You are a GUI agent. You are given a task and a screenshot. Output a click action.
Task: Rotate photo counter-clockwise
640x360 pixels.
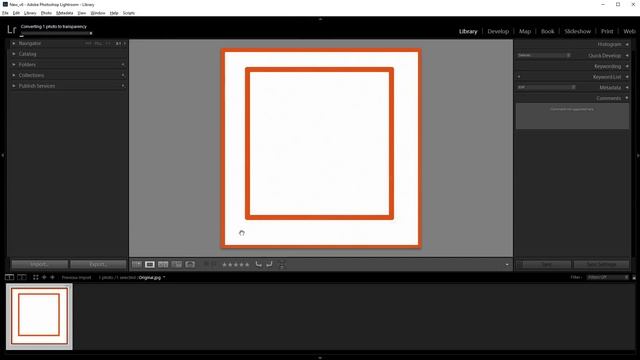pos(258,264)
